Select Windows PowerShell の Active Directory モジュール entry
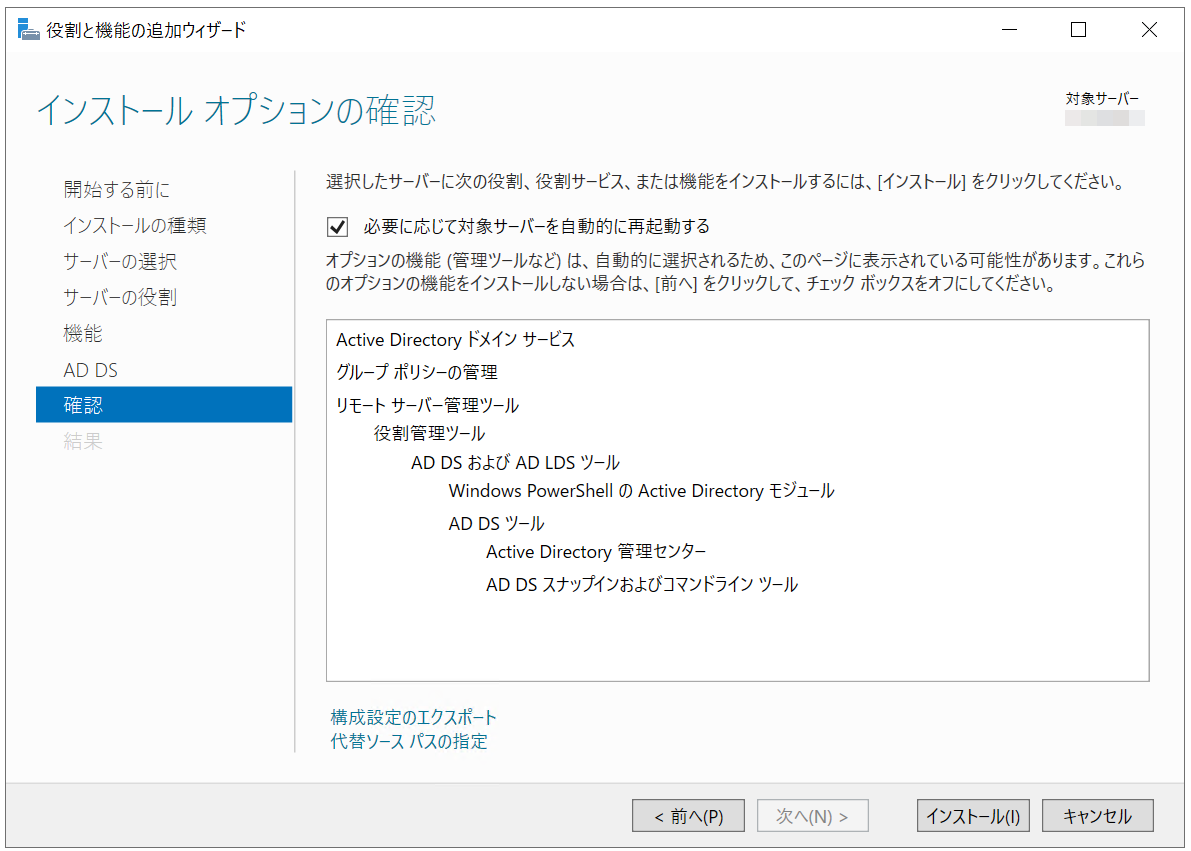The image size is (1191, 851). 641,491
